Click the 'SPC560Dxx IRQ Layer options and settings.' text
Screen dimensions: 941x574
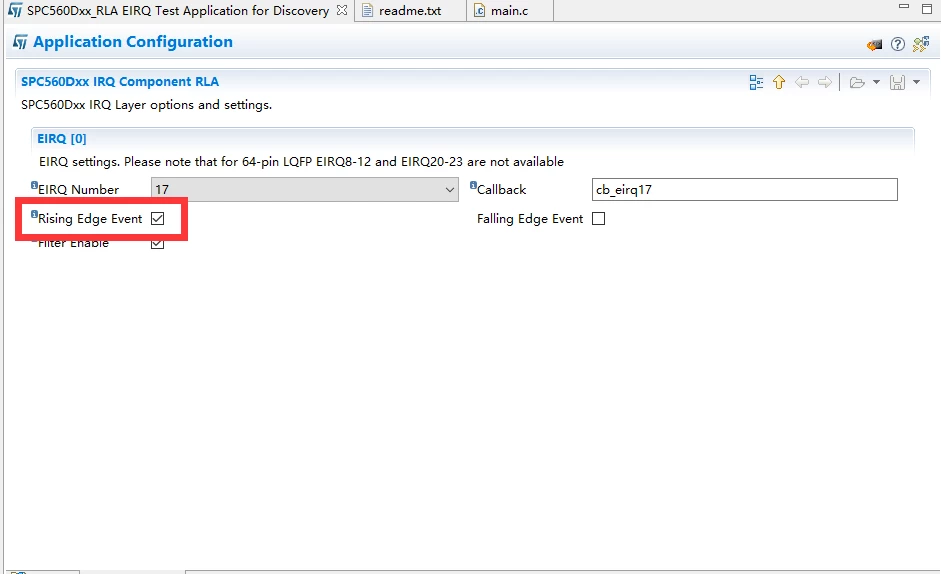(x=146, y=104)
